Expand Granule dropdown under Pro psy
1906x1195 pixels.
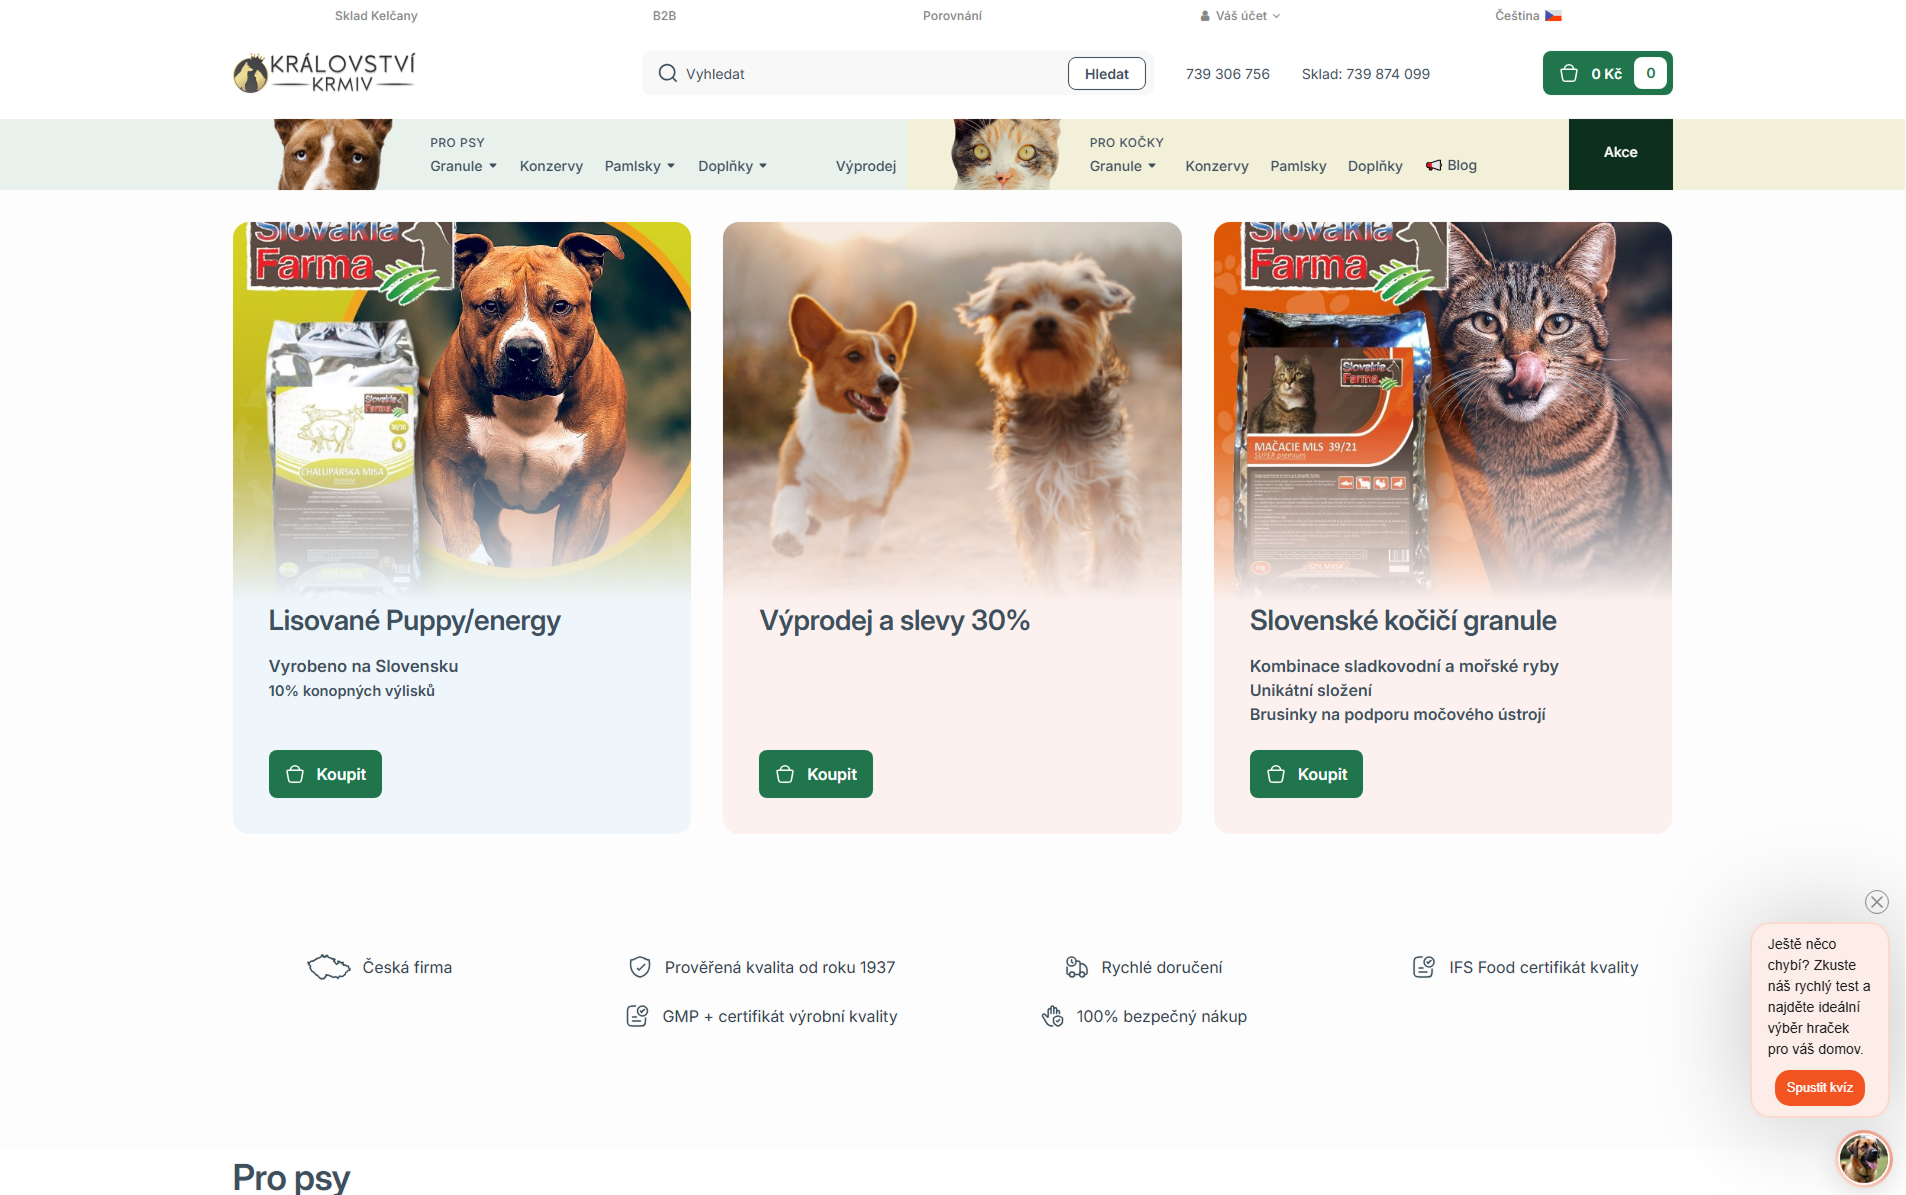(x=463, y=166)
